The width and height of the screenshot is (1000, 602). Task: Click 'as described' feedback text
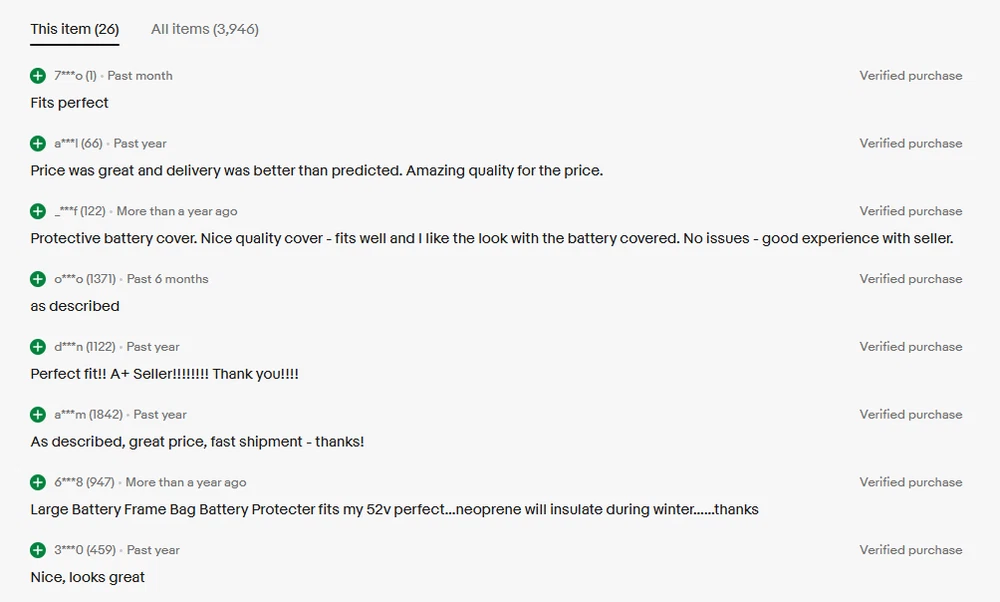(x=75, y=306)
